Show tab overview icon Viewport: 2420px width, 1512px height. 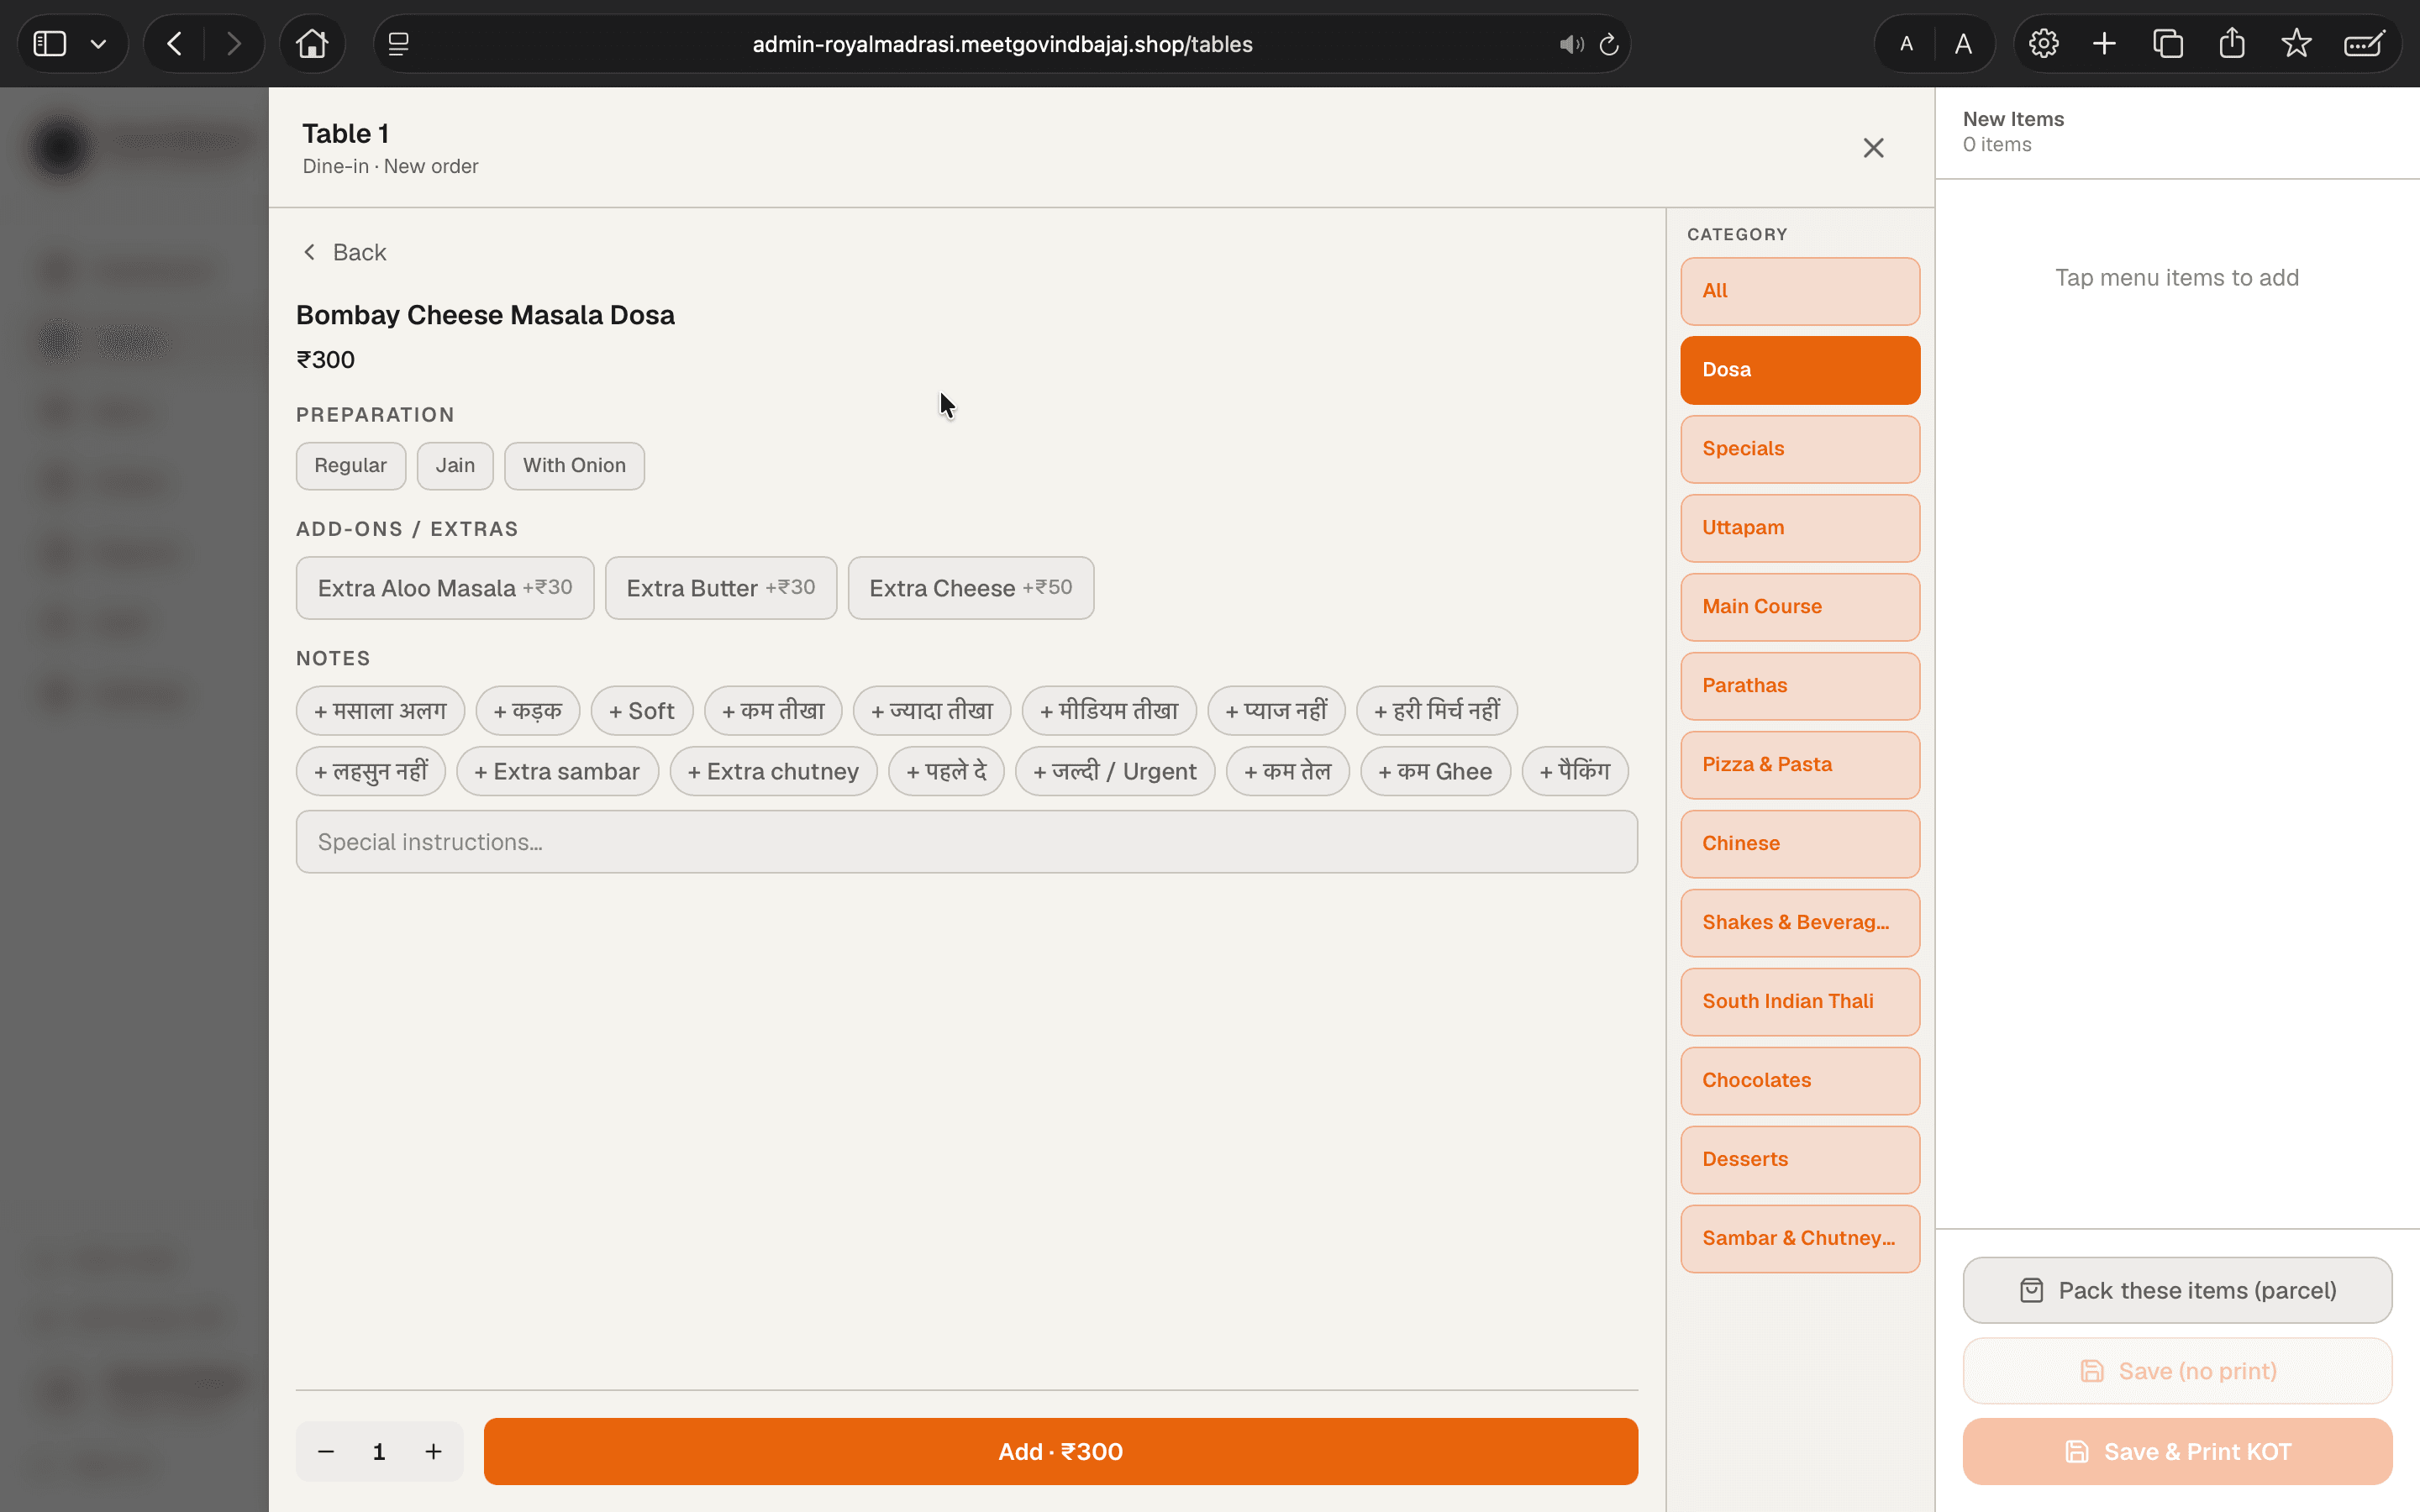tap(2168, 44)
